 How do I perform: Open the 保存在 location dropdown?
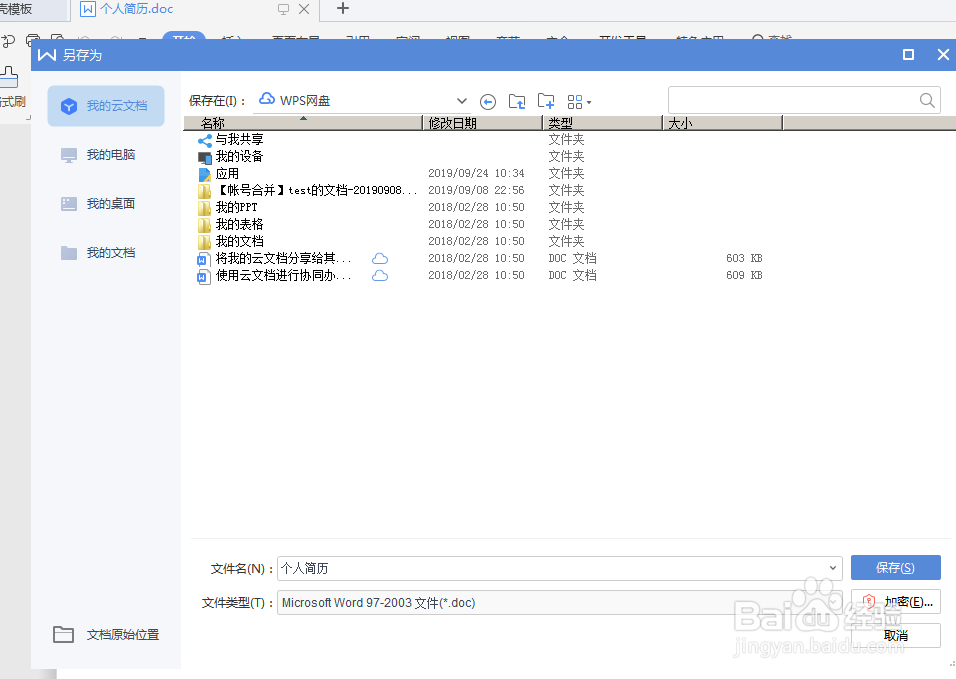pyautogui.click(x=462, y=100)
